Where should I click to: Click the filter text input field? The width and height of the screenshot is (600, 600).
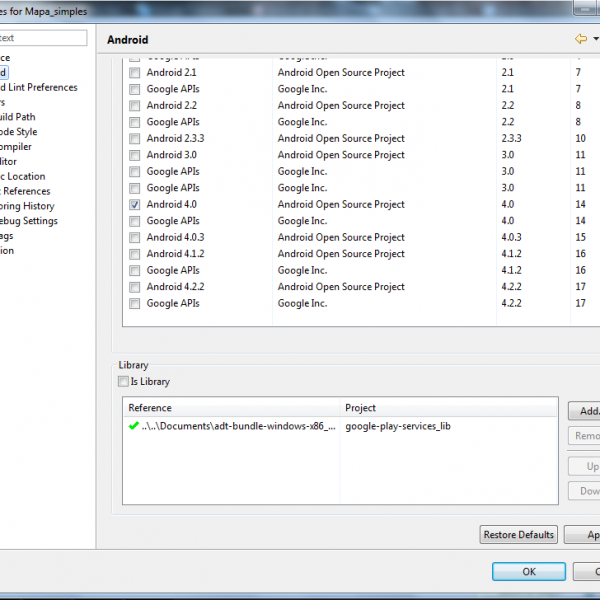point(43,38)
